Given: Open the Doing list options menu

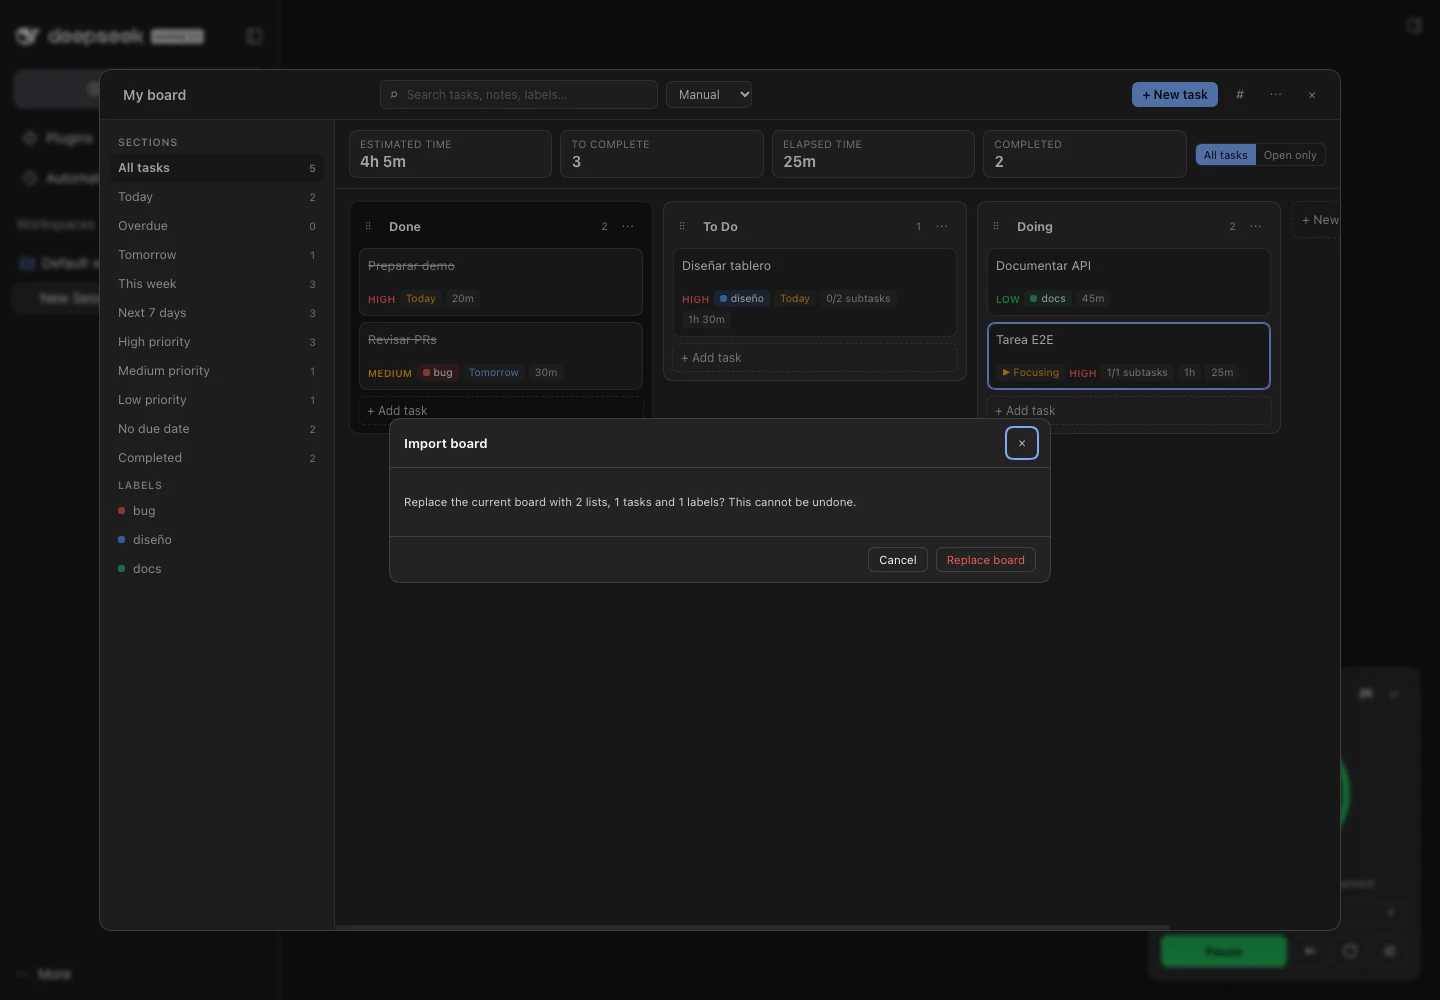Looking at the screenshot, I should [x=1256, y=227].
